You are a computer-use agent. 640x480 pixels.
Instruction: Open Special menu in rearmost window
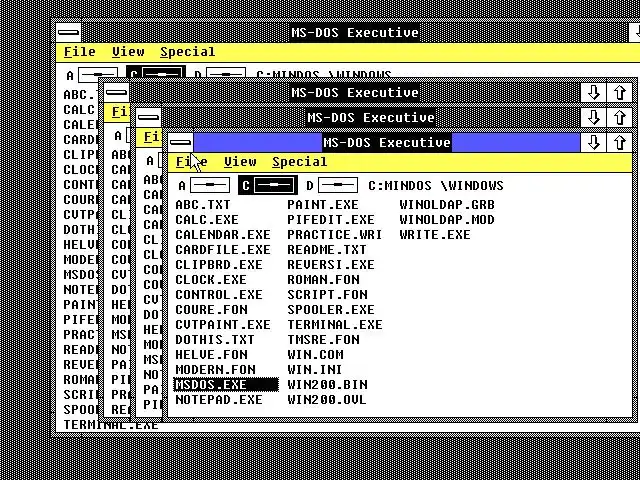click(x=187, y=52)
